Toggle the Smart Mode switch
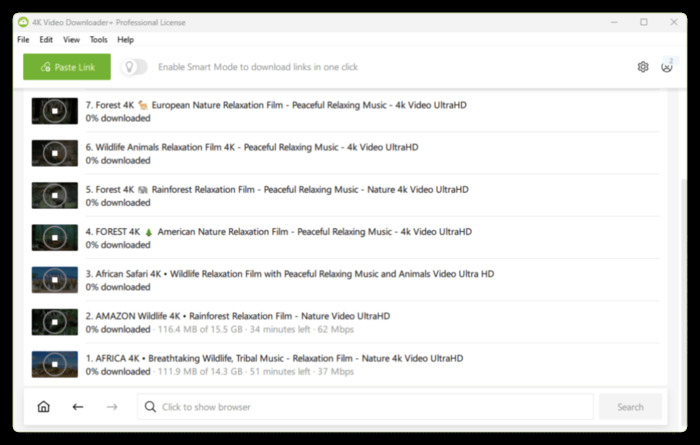700x445 pixels. 134,67
